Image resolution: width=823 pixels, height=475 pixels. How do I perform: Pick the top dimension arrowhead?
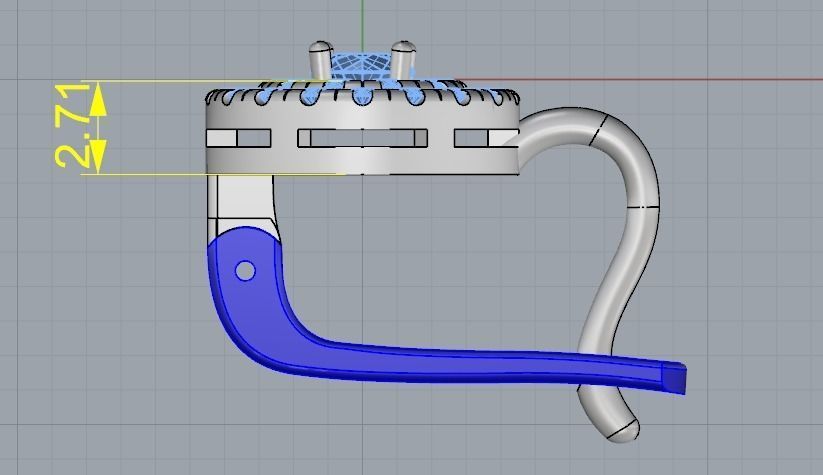98,99
